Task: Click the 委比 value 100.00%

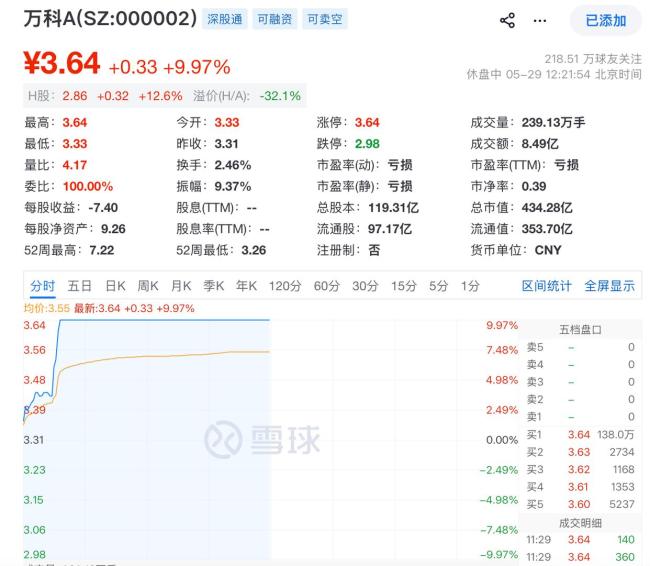Action: click(88, 187)
